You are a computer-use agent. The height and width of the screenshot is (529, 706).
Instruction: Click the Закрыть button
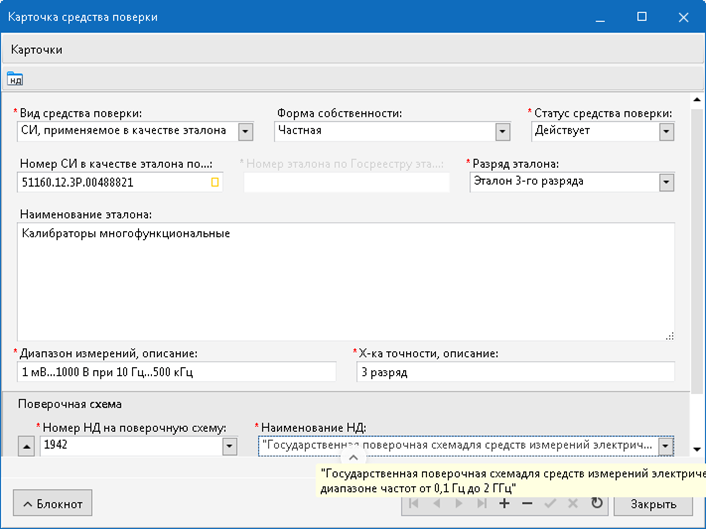(x=653, y=504)
